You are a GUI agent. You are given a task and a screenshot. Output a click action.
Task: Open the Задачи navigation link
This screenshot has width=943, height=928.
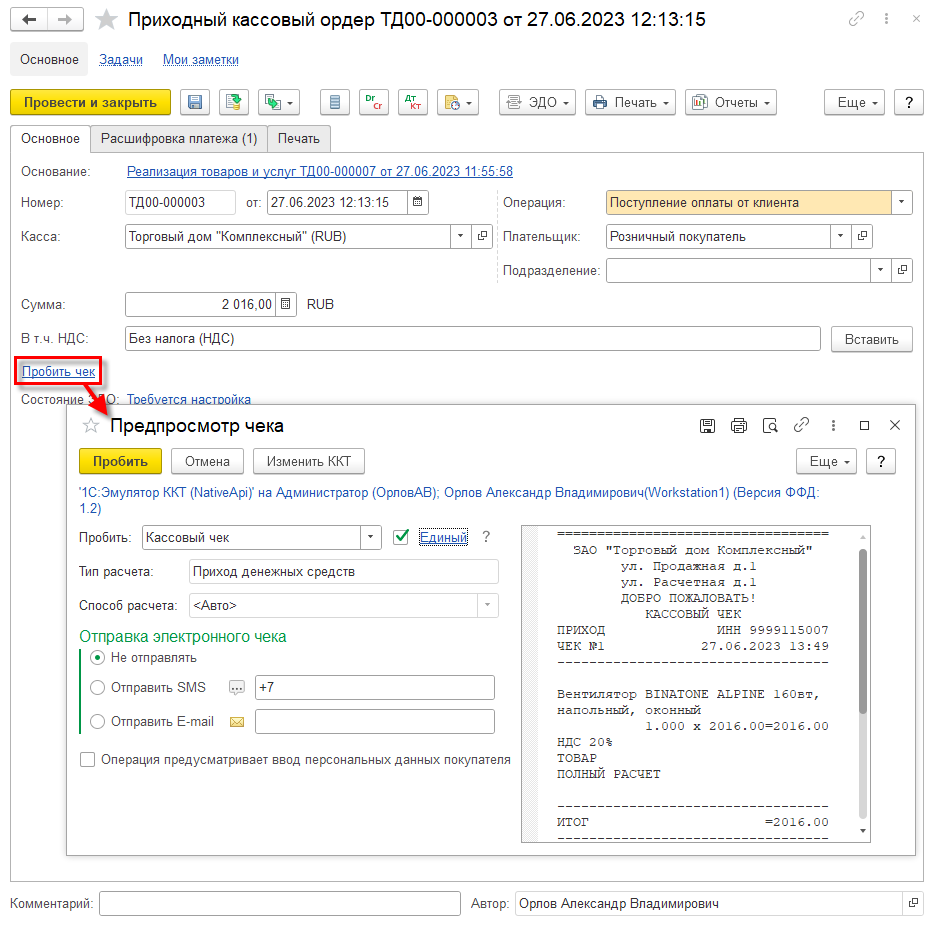click(x=121, y=60)
